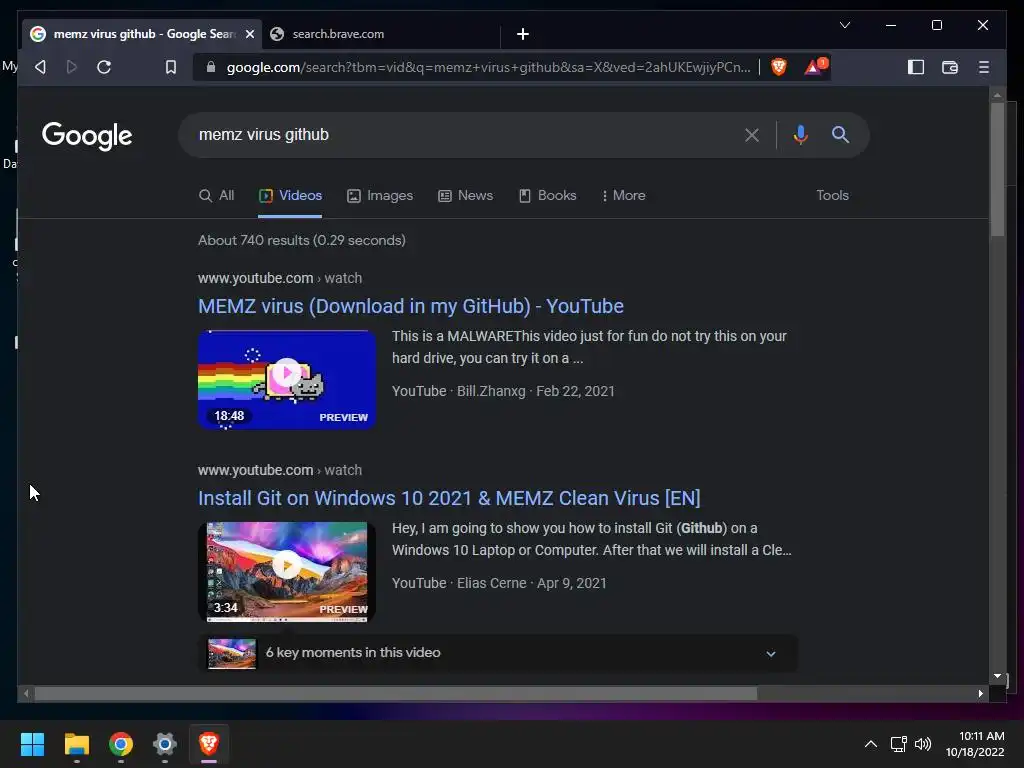The image size is (1024, 768).
Task: Expand 6 key moments in this video
Action: (x=498, y=653)
